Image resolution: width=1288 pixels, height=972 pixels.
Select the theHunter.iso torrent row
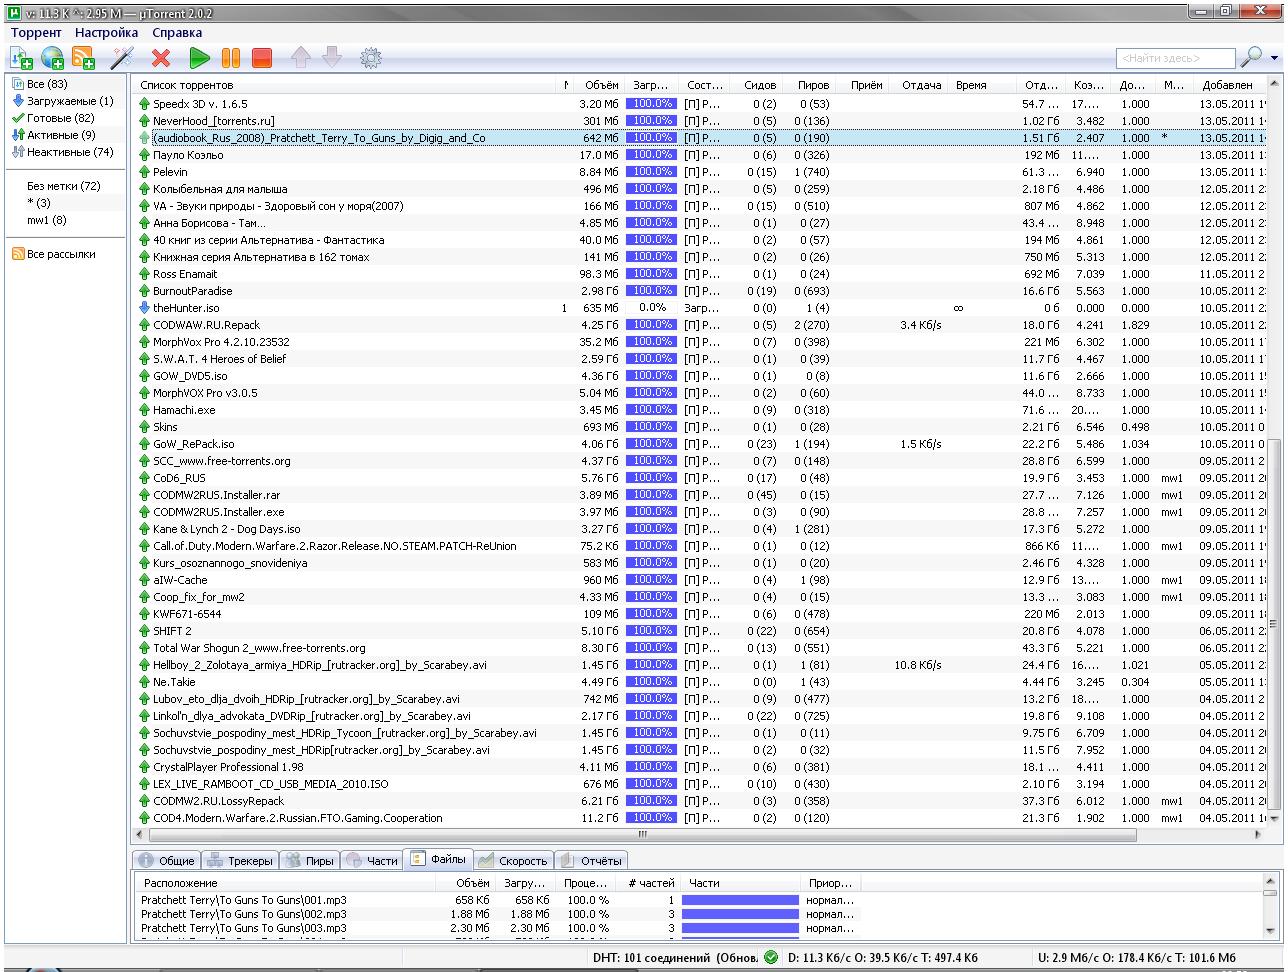186,308
